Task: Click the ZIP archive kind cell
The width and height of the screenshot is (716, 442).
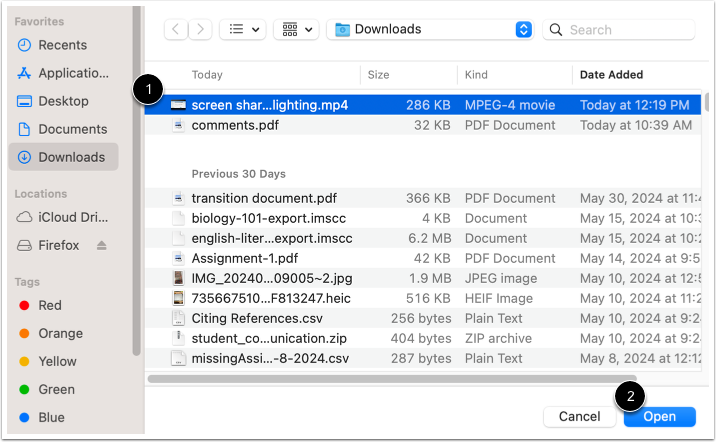Action: [x=498, y=339]
